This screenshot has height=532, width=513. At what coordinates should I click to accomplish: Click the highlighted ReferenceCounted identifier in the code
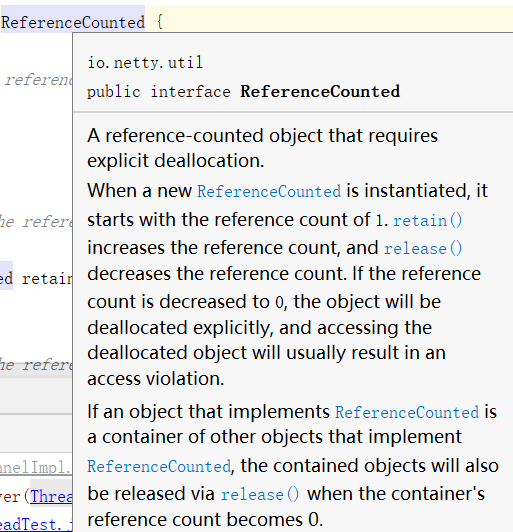tap(73, 23)
